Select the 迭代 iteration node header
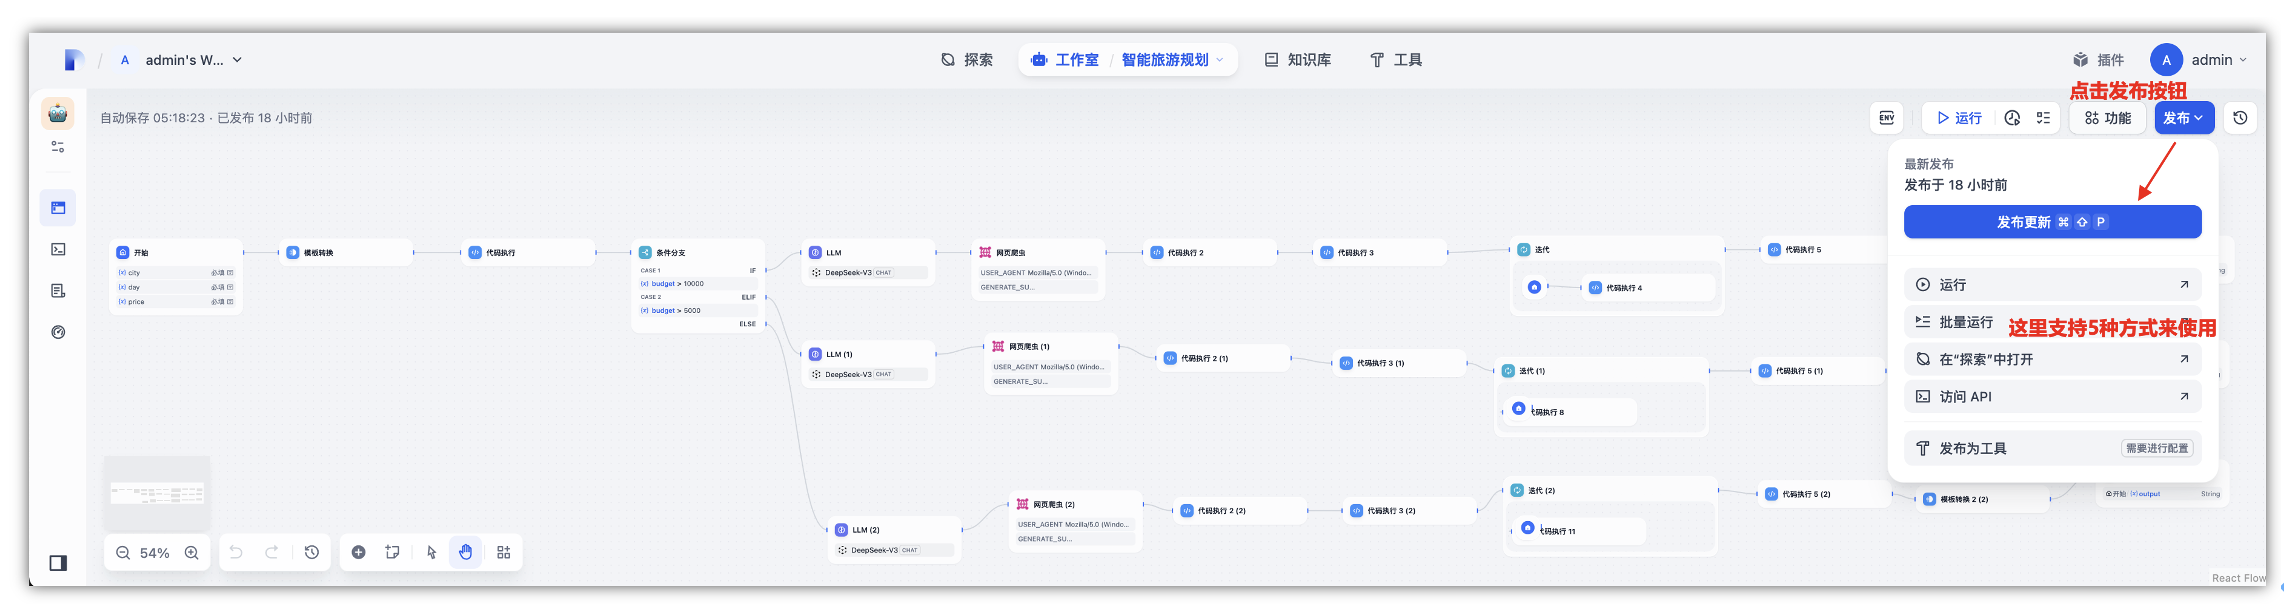2284x604 pixels. 1617,250
